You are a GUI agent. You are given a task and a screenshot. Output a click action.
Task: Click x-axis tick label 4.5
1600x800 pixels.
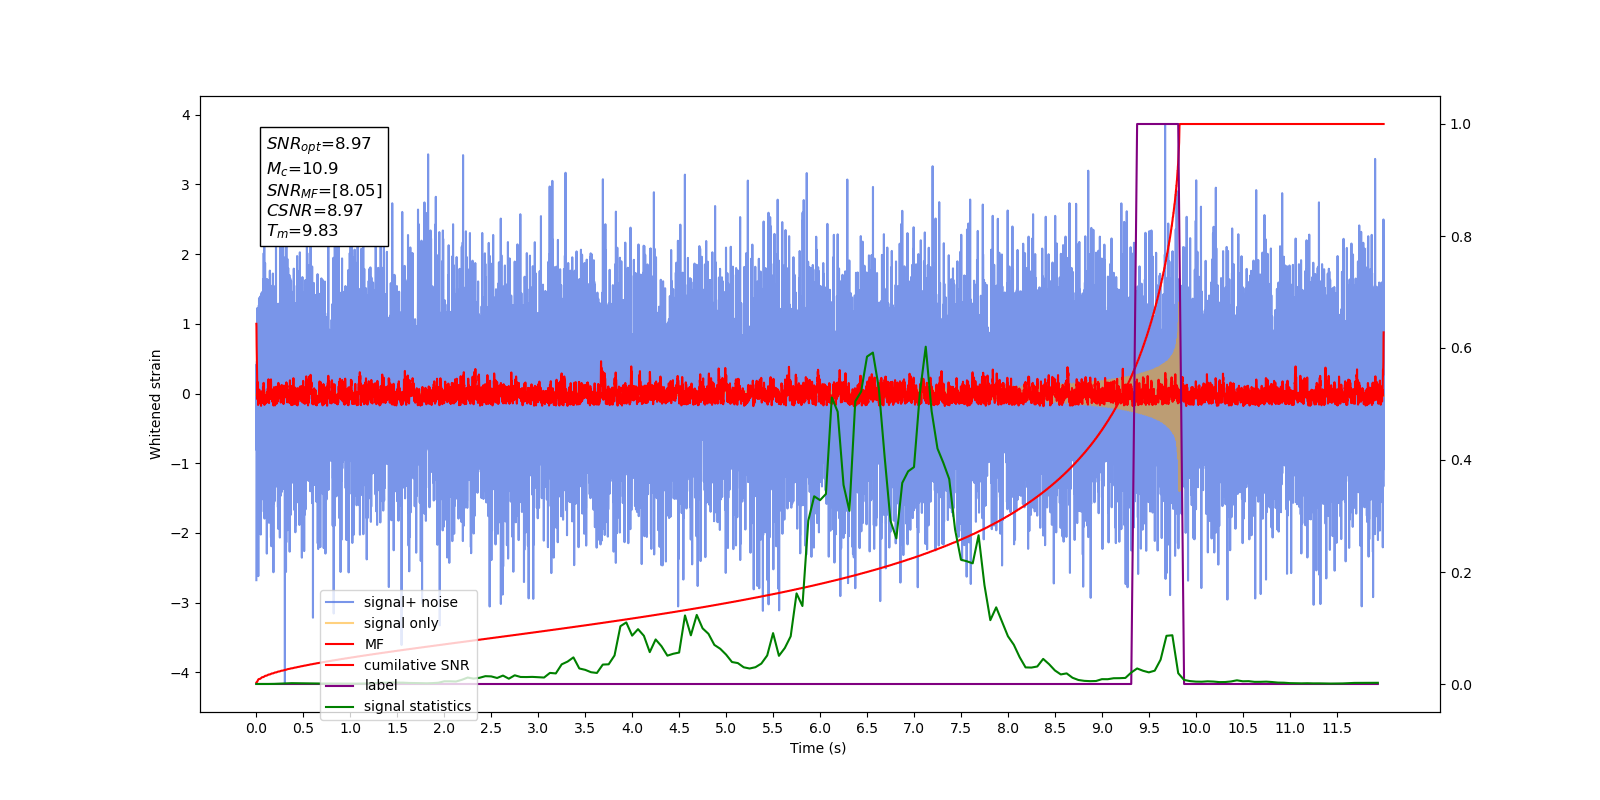[679, 728]
